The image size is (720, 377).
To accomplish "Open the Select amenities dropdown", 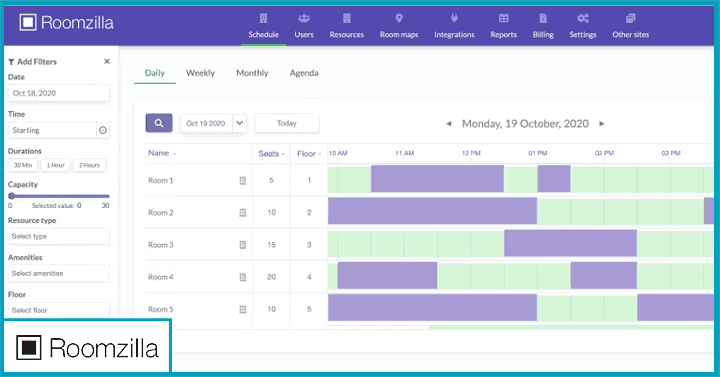I will pyautogui.click(x=58, y=273).
